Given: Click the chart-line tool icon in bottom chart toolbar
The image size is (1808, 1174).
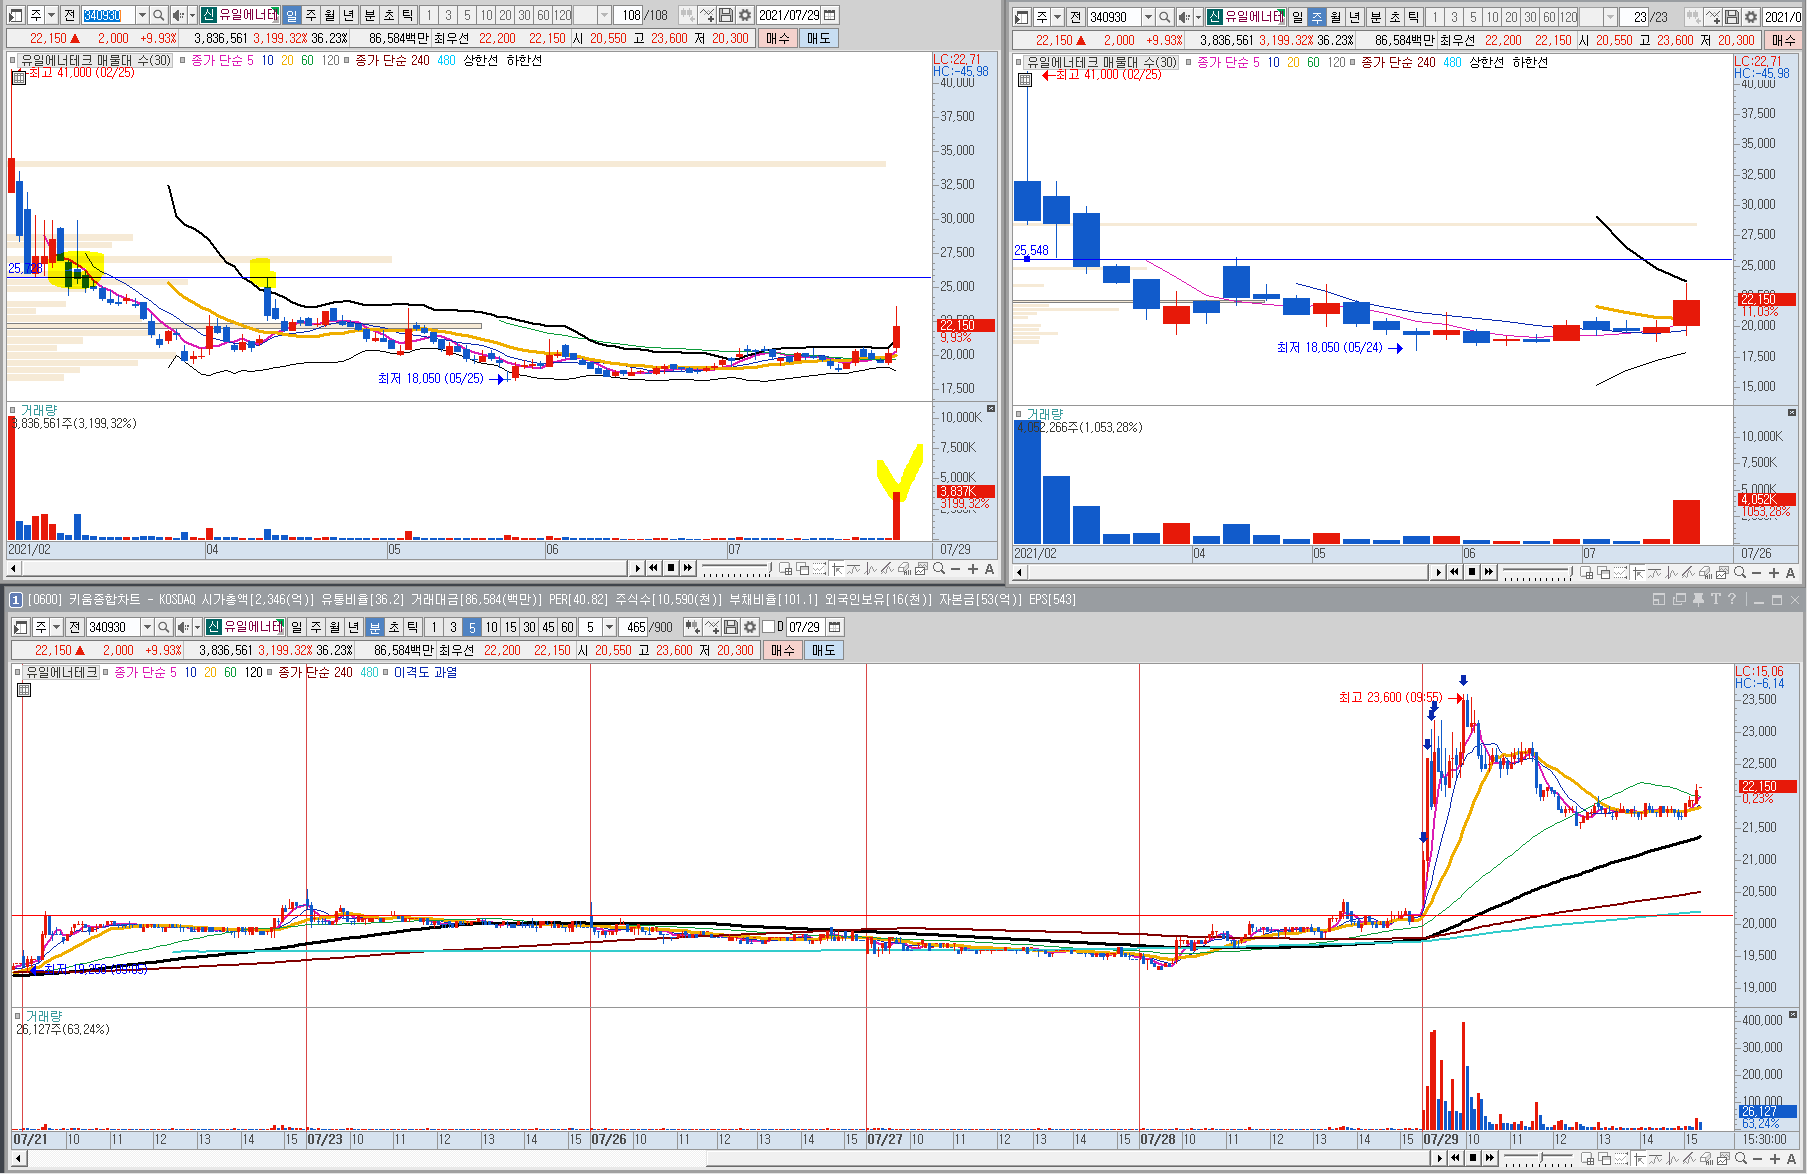Looking at the screenshot, I should pos(712,627).
